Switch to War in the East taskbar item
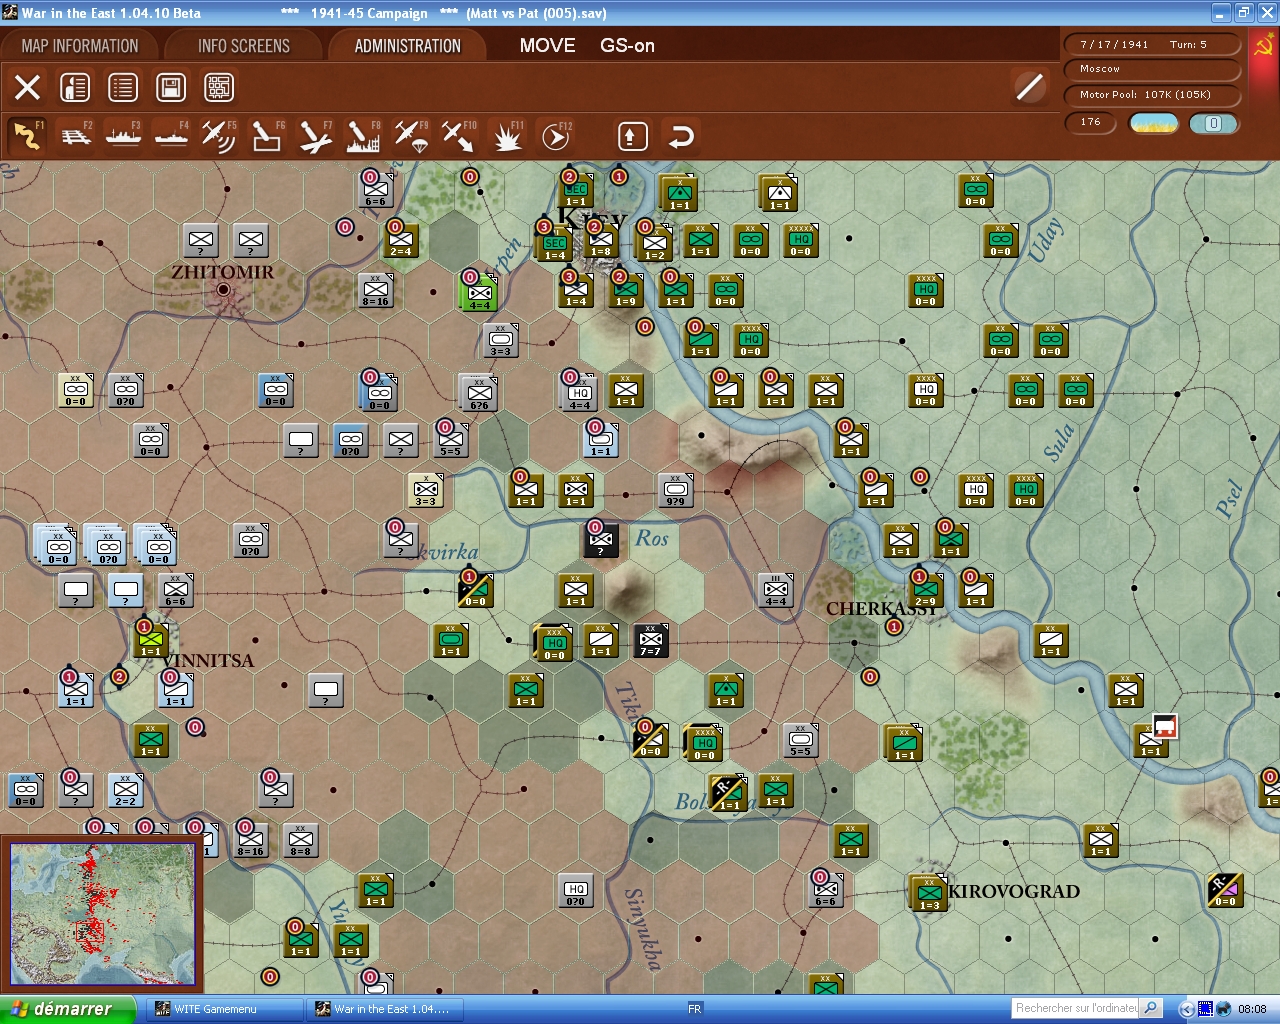Image resolution: width=1280 pixels, height=1024 pixels. [x=385, y=1009]
